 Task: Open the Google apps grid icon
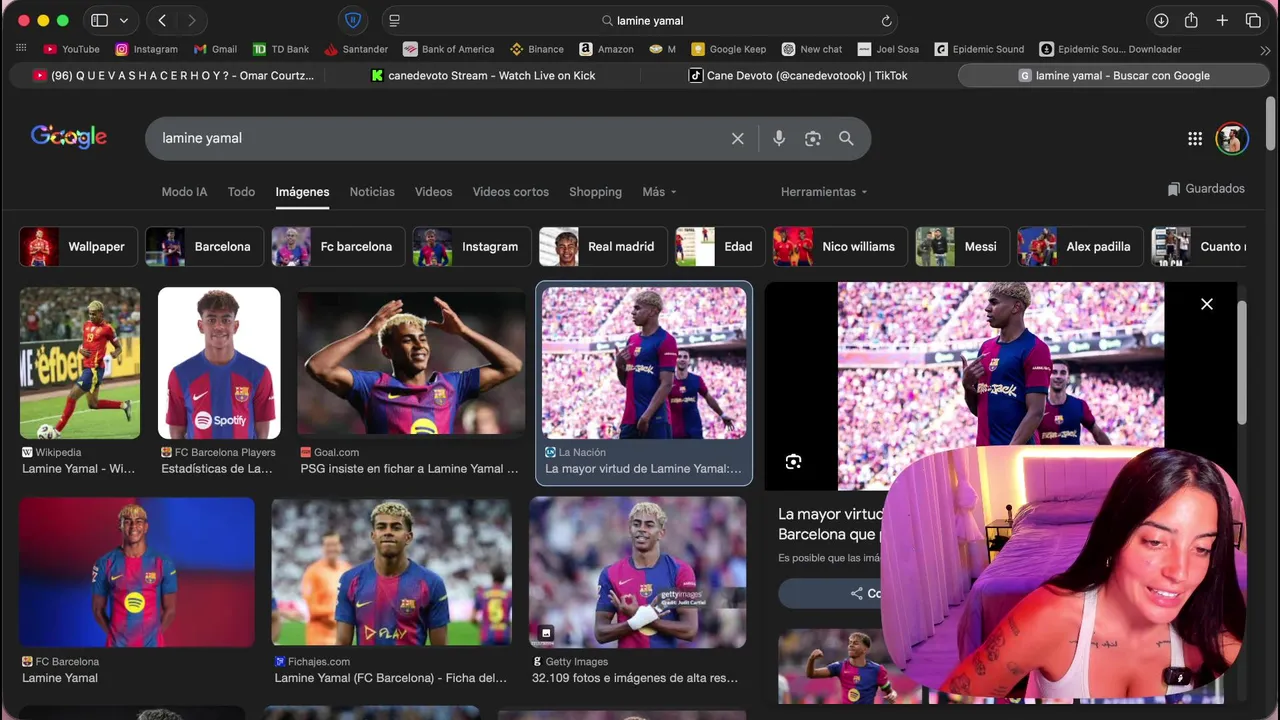(1195, 139)
